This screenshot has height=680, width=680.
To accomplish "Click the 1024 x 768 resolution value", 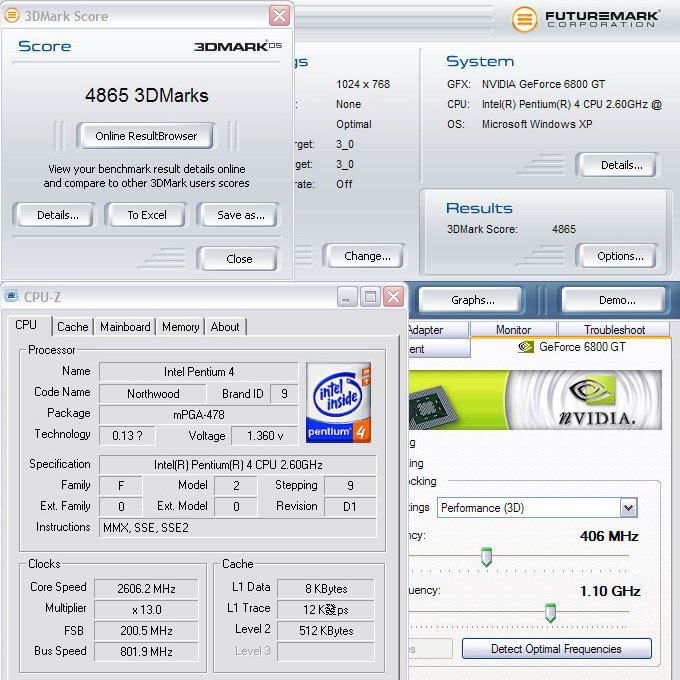I will [363, 84].
